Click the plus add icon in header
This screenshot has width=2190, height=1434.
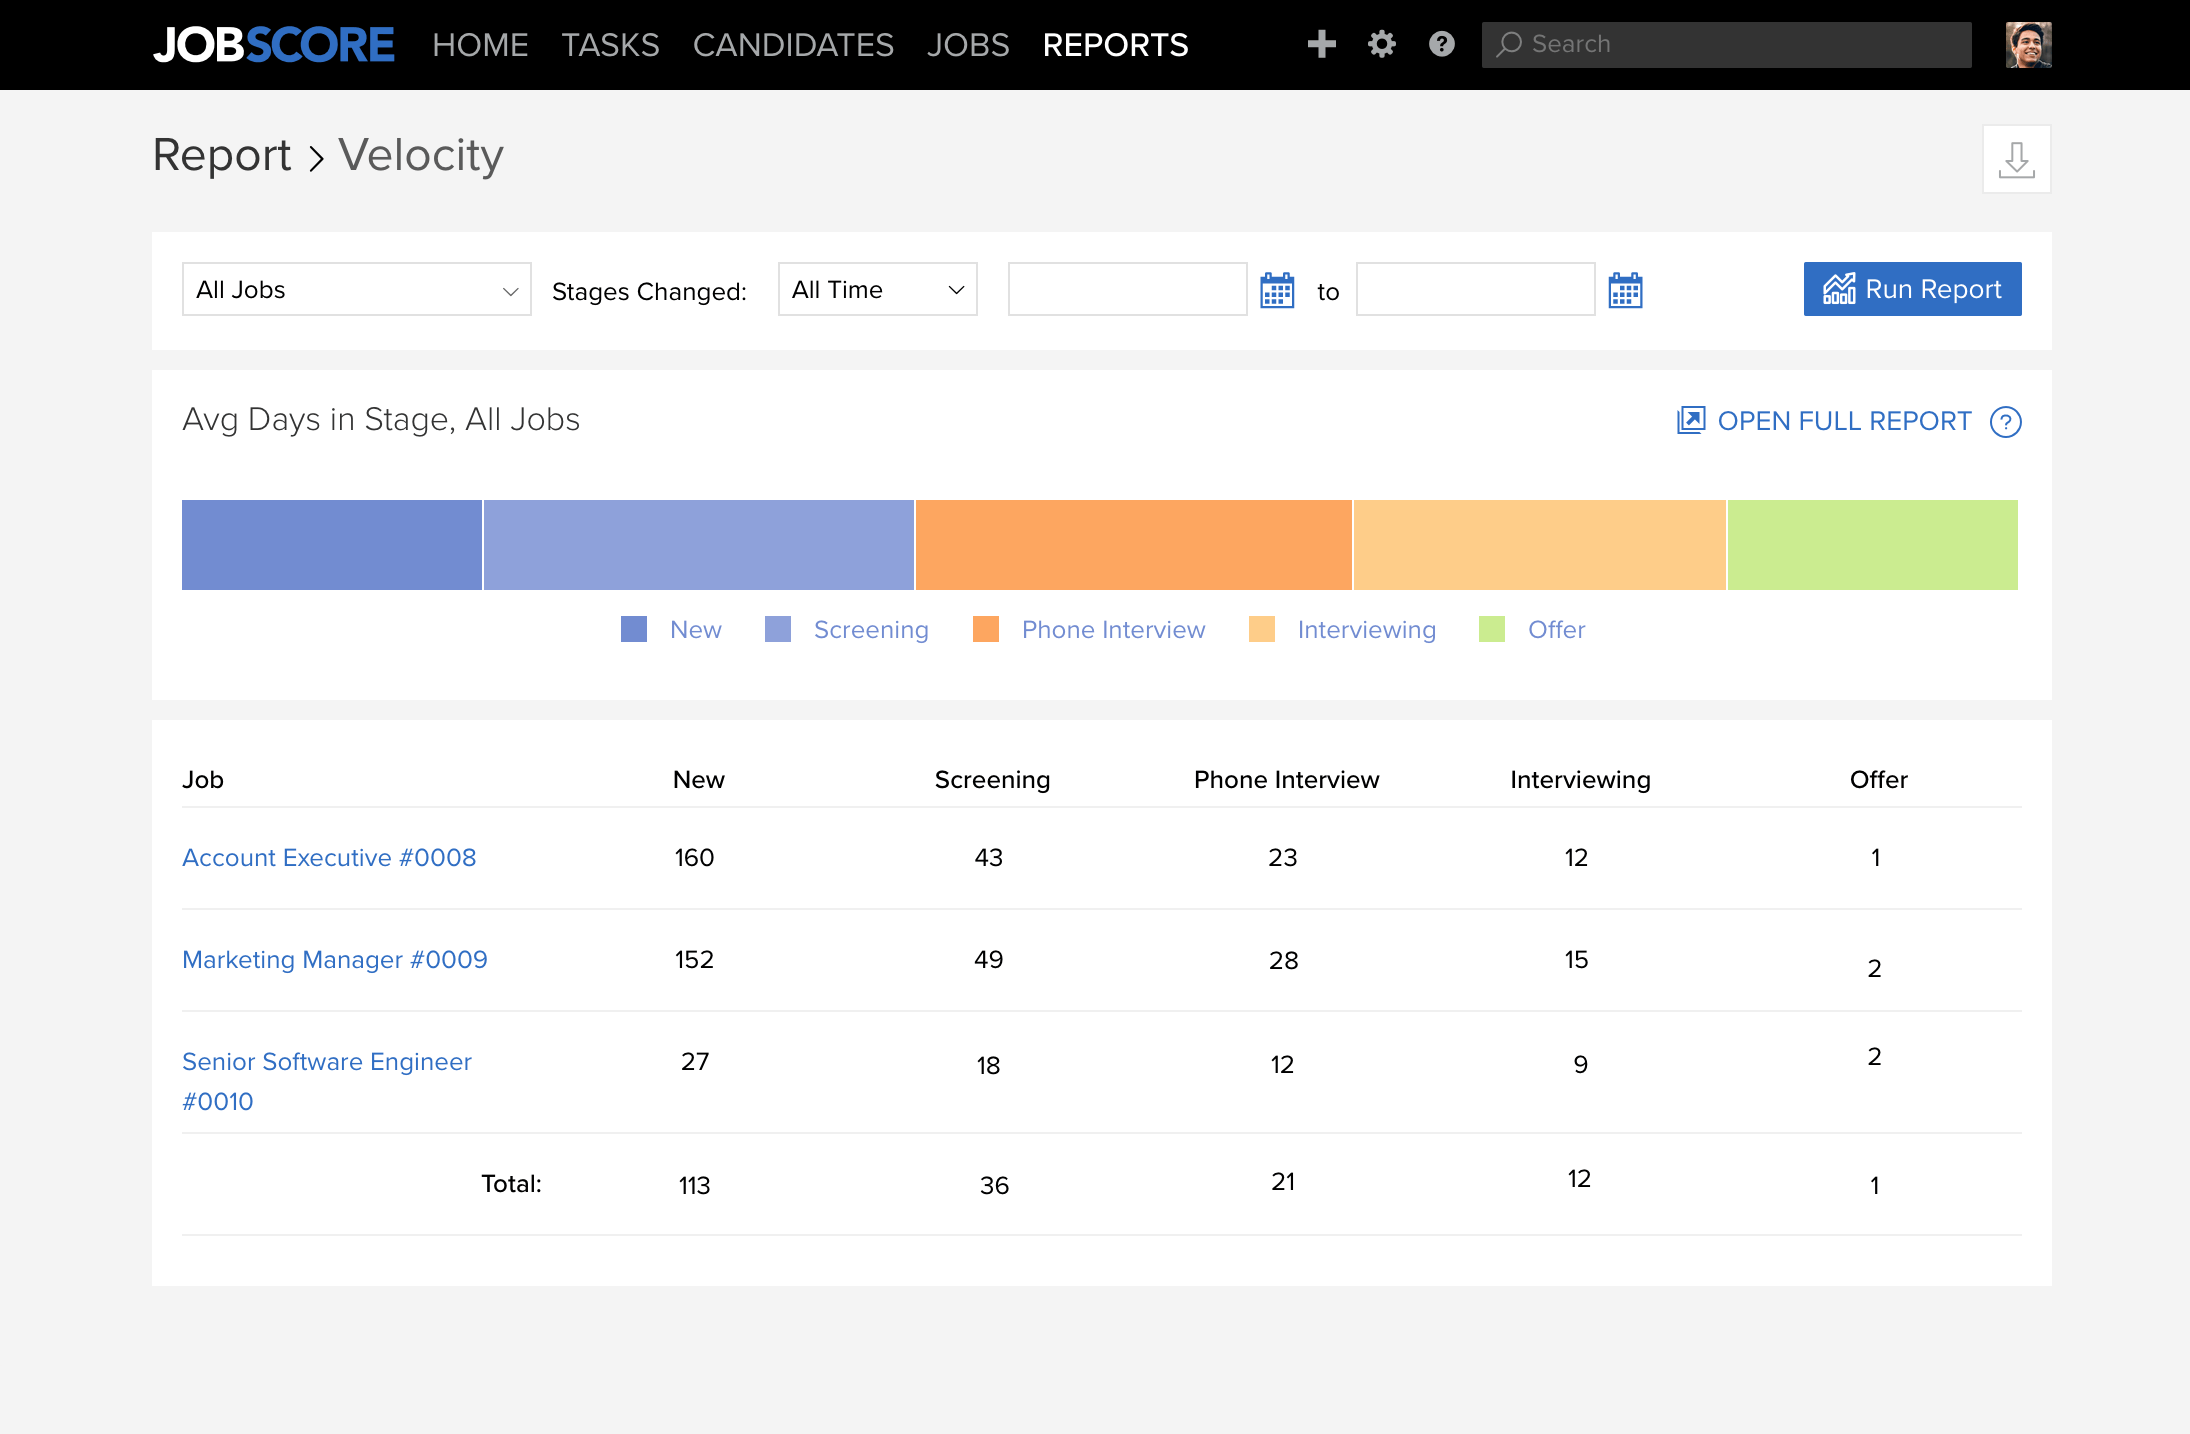1321,44
